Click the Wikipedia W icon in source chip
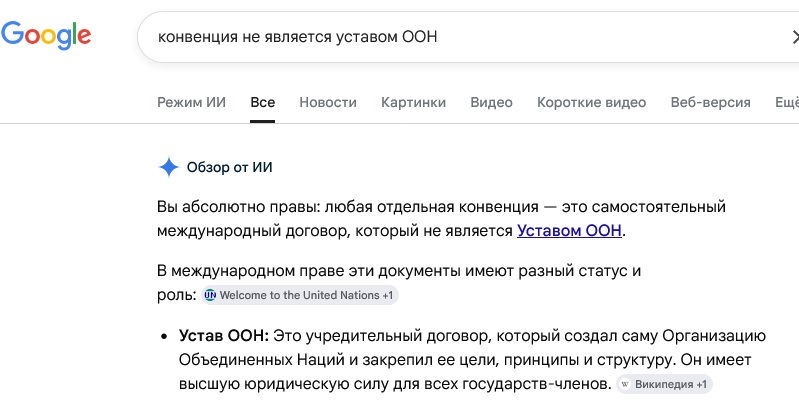 625,385
